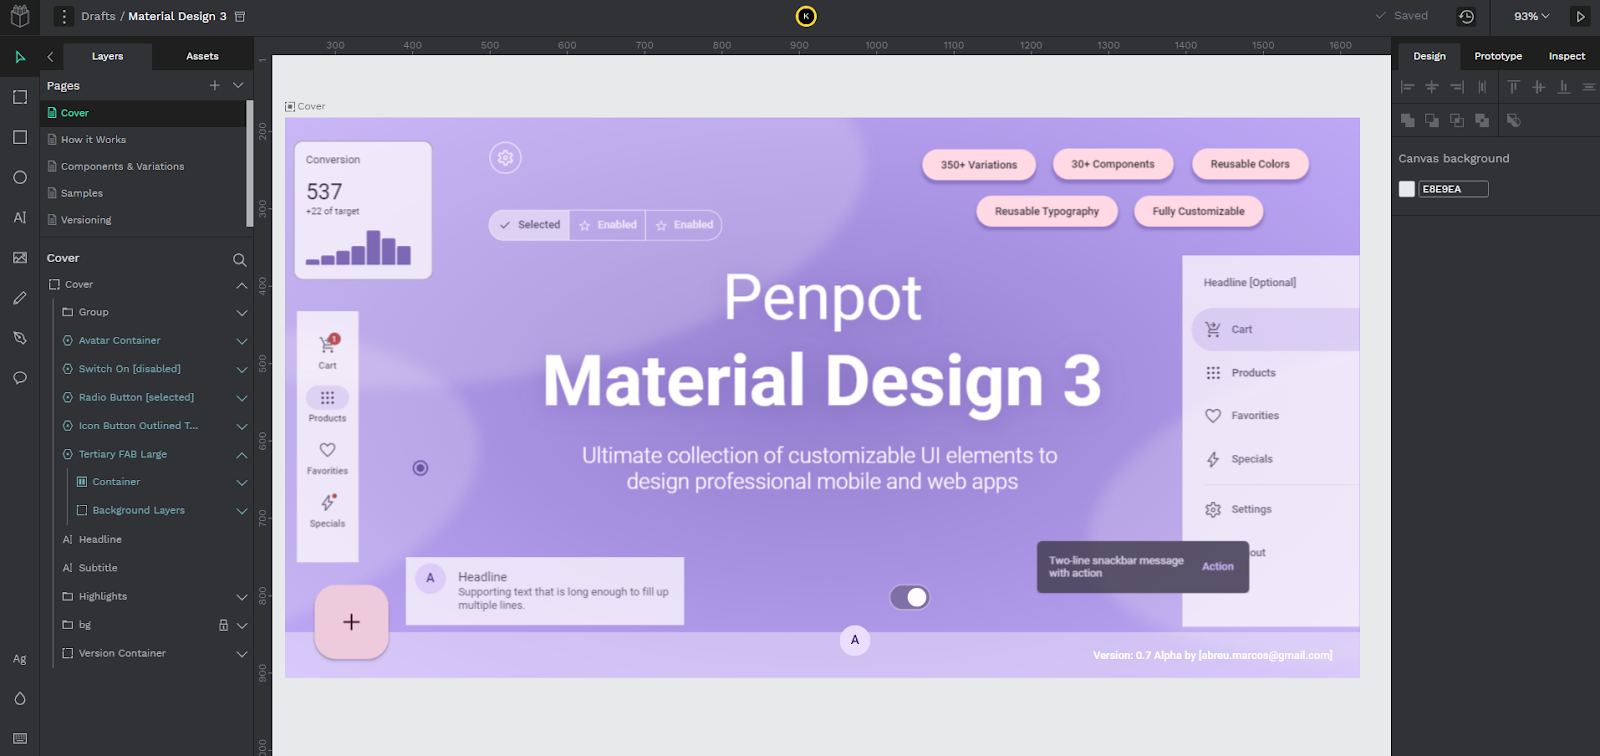Search layers with magnifier icon
The height and width of the screenshot is (756, 1600).
click(239, 259)
